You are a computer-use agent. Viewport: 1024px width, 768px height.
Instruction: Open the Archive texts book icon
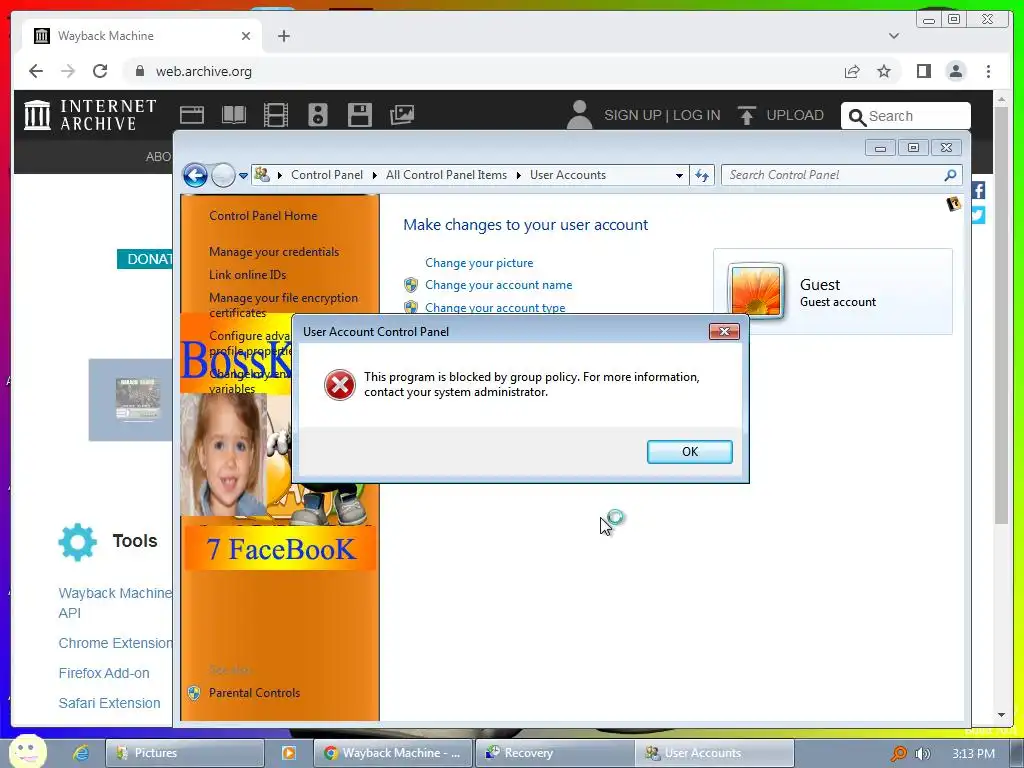coord(234,115)
